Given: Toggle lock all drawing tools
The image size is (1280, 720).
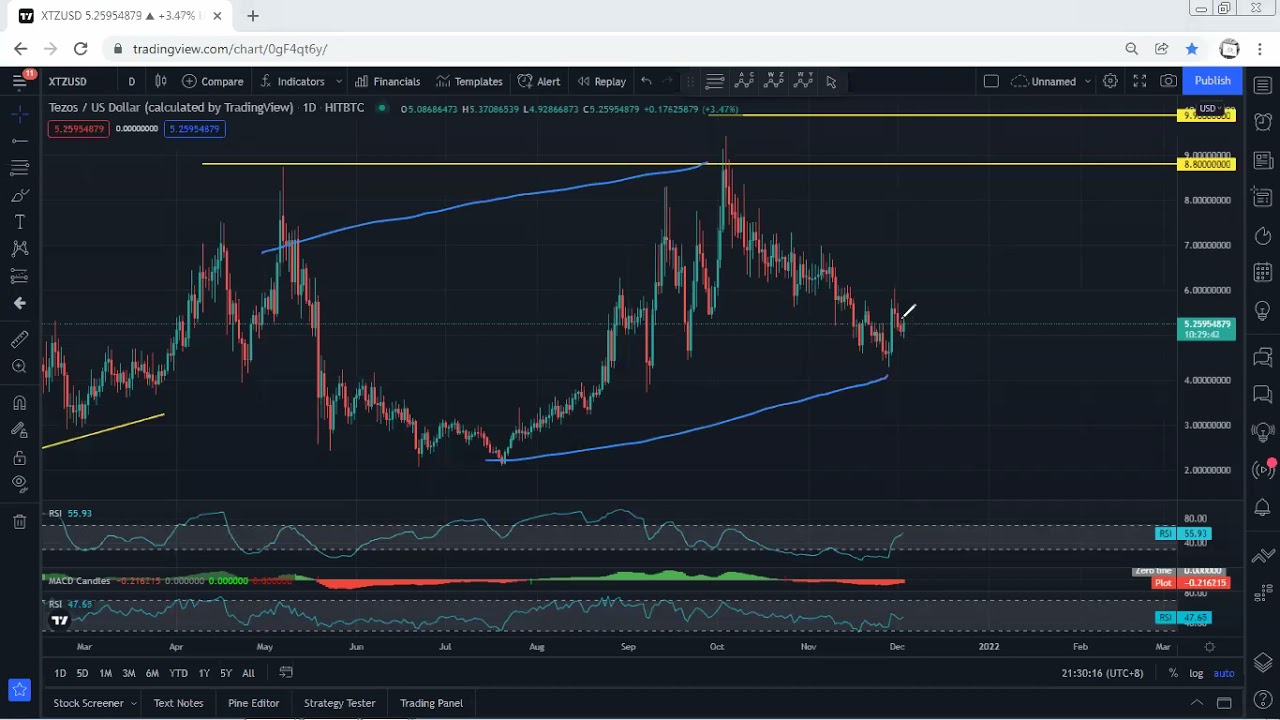Looking at the screenshot, I should pos(19,457).
